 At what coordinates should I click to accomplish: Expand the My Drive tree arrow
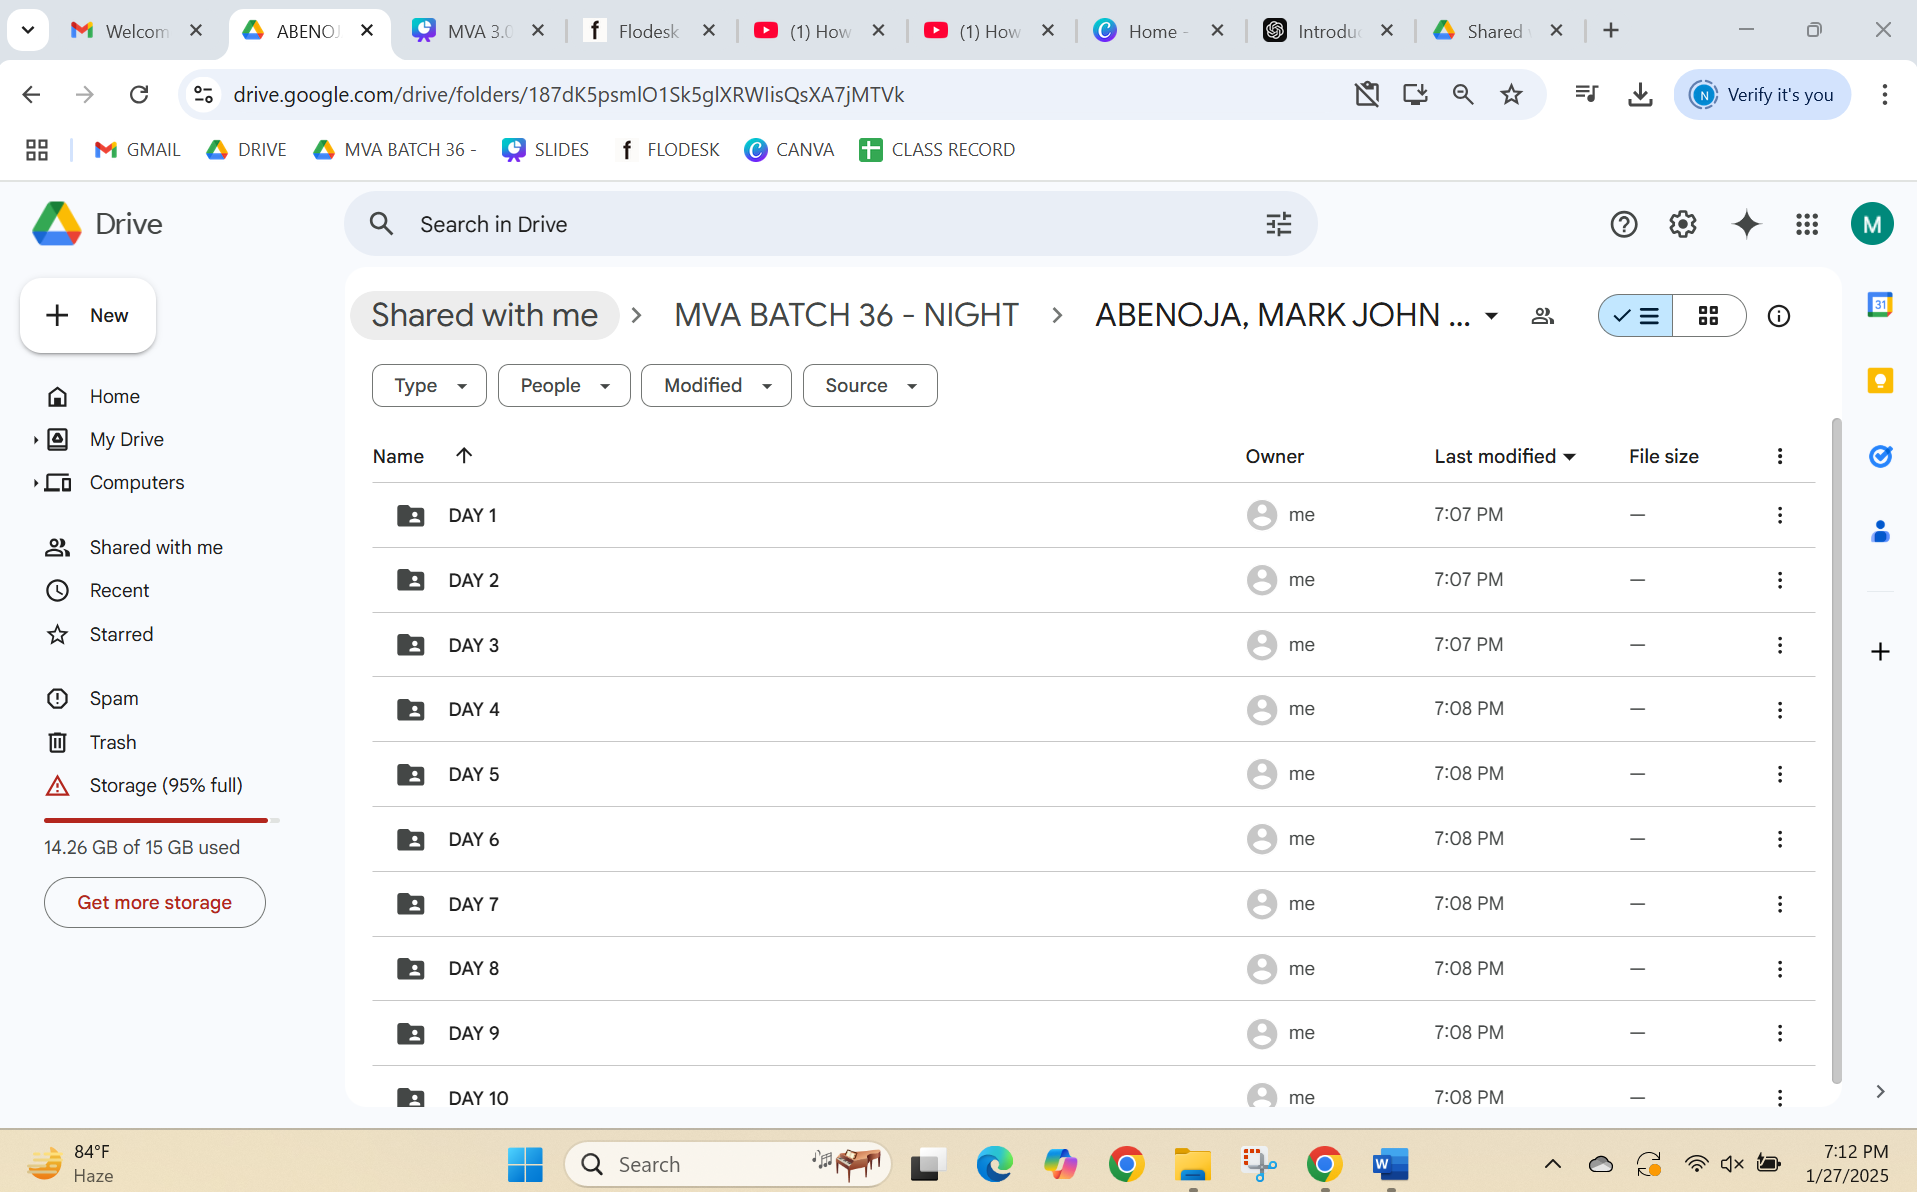35,440
